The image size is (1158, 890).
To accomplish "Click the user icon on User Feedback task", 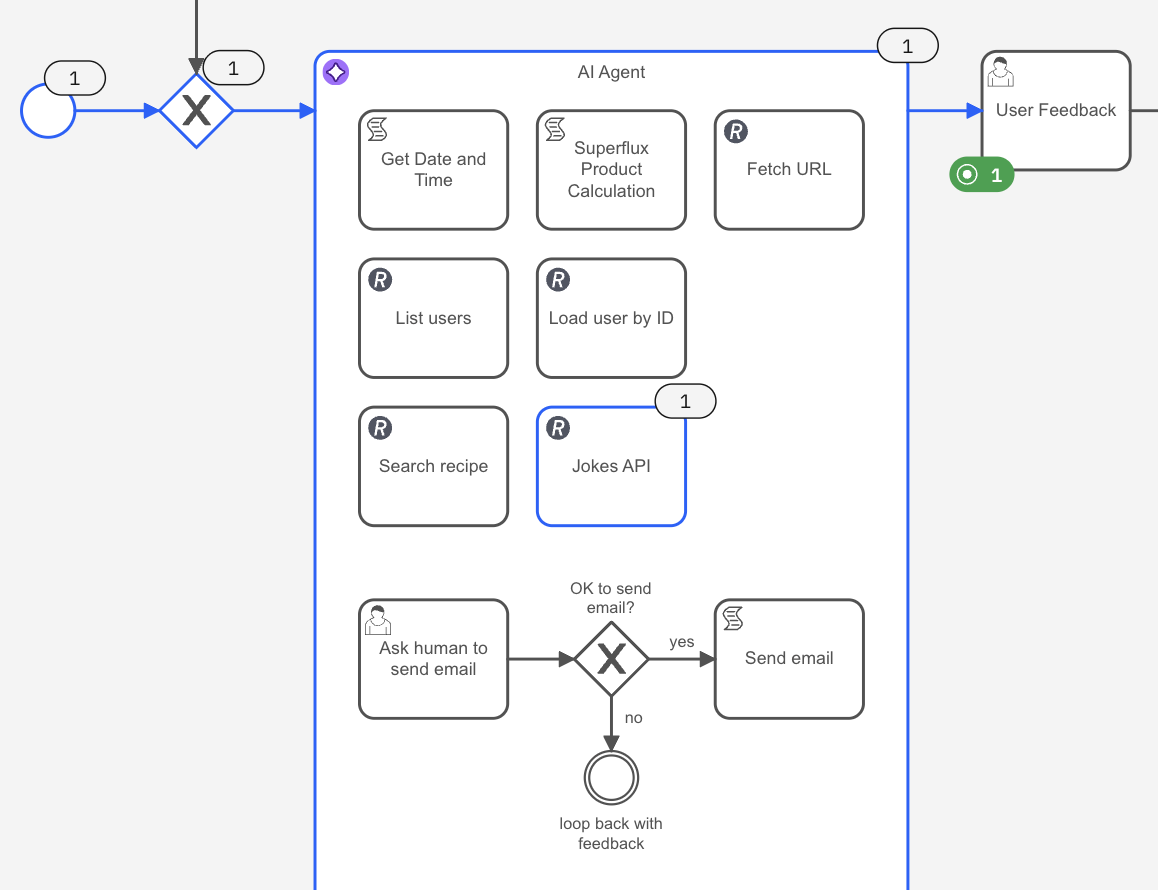I will tap(1000, 73).
